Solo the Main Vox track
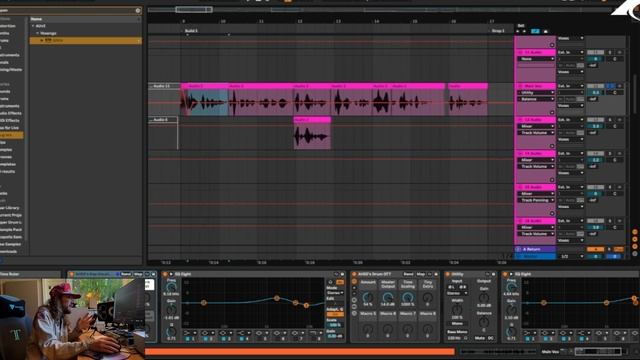This screenshot has width=640, height=360. [611, 86]
